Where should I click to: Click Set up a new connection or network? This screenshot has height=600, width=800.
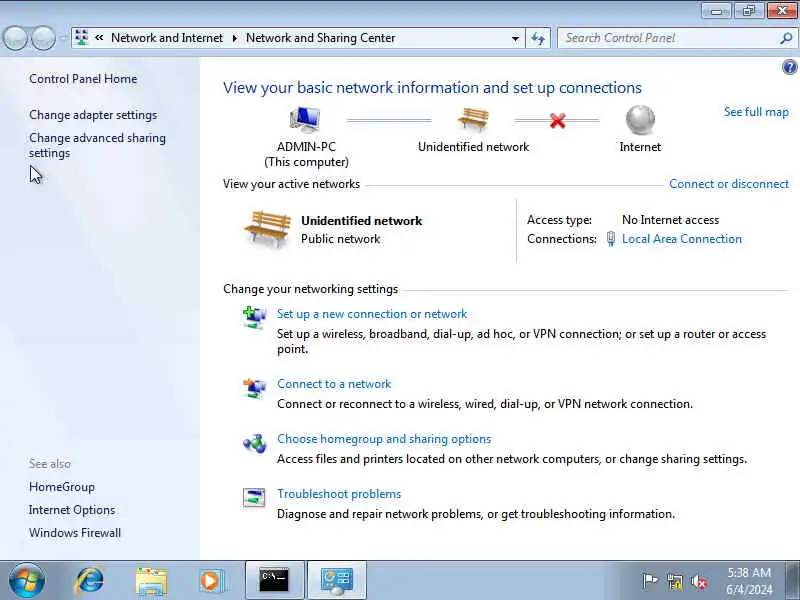[372, 314]
